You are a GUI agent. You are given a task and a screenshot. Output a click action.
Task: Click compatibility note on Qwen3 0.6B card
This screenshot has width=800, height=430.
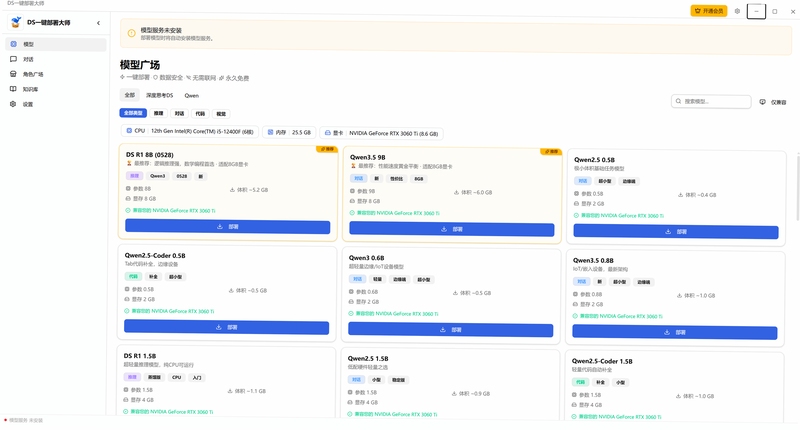[x=393, y=314]
